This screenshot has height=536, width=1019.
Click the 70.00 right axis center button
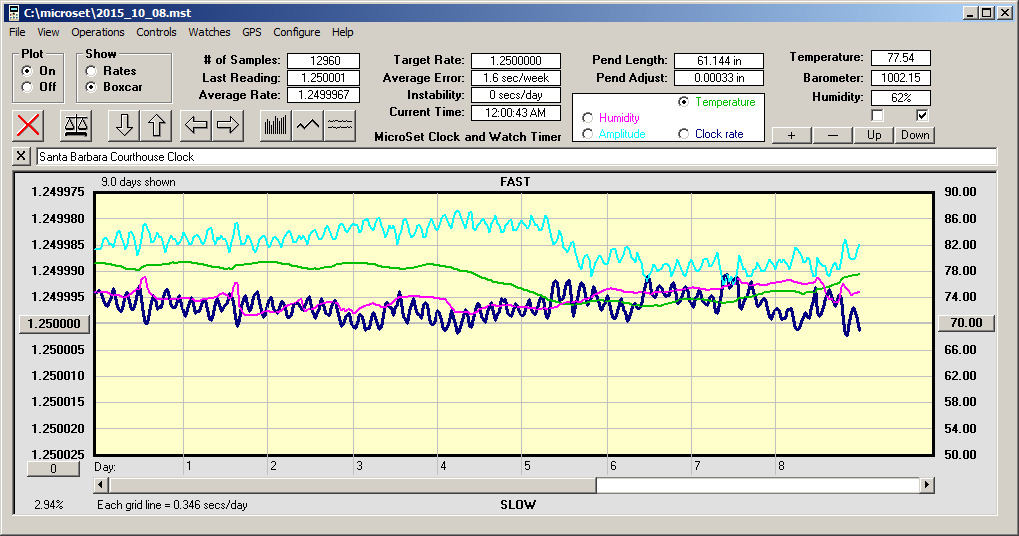966,323
